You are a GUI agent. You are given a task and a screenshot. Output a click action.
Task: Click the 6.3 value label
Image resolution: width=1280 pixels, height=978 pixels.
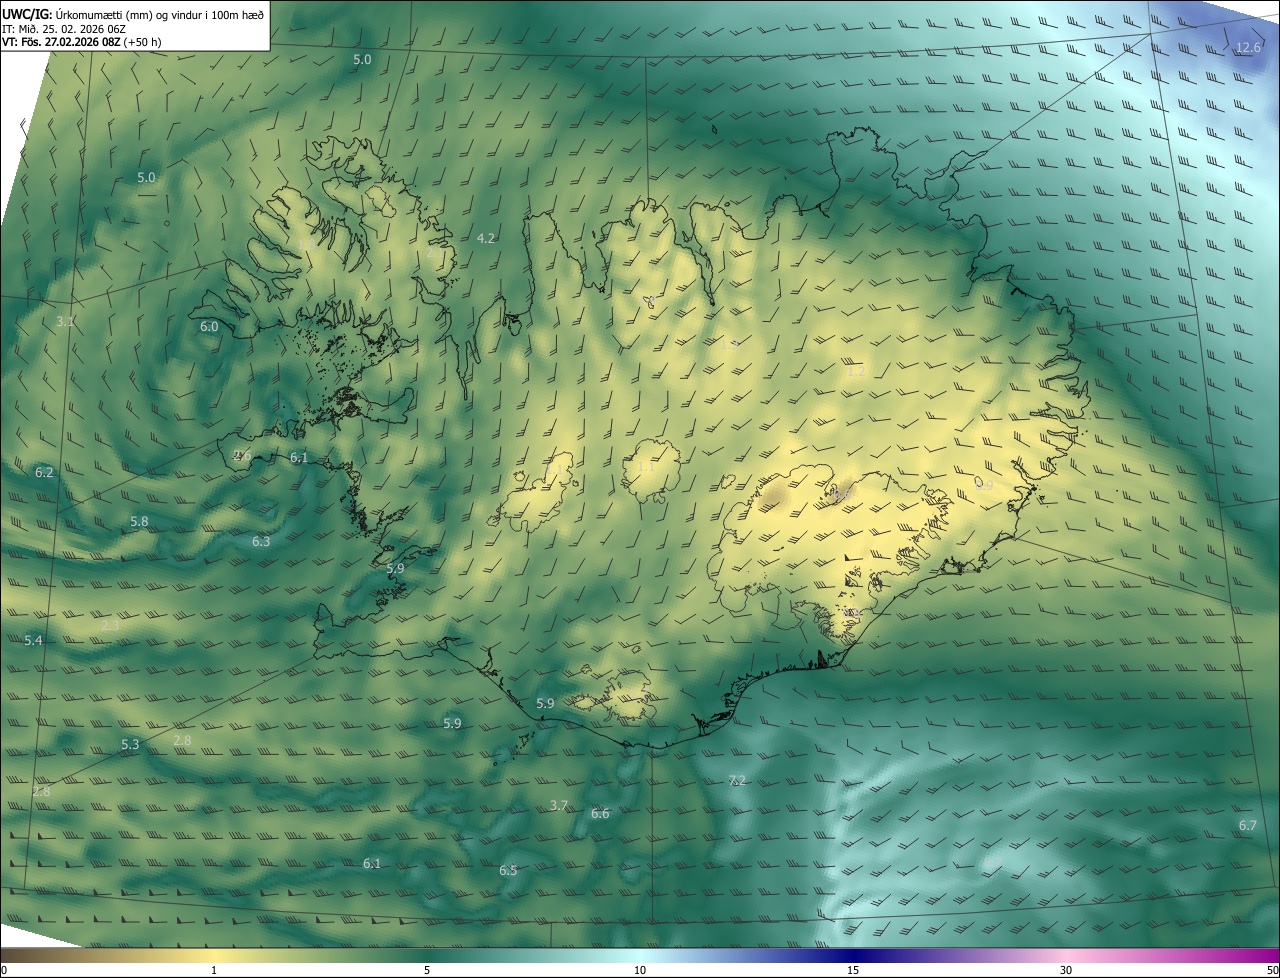pos(261,541)
